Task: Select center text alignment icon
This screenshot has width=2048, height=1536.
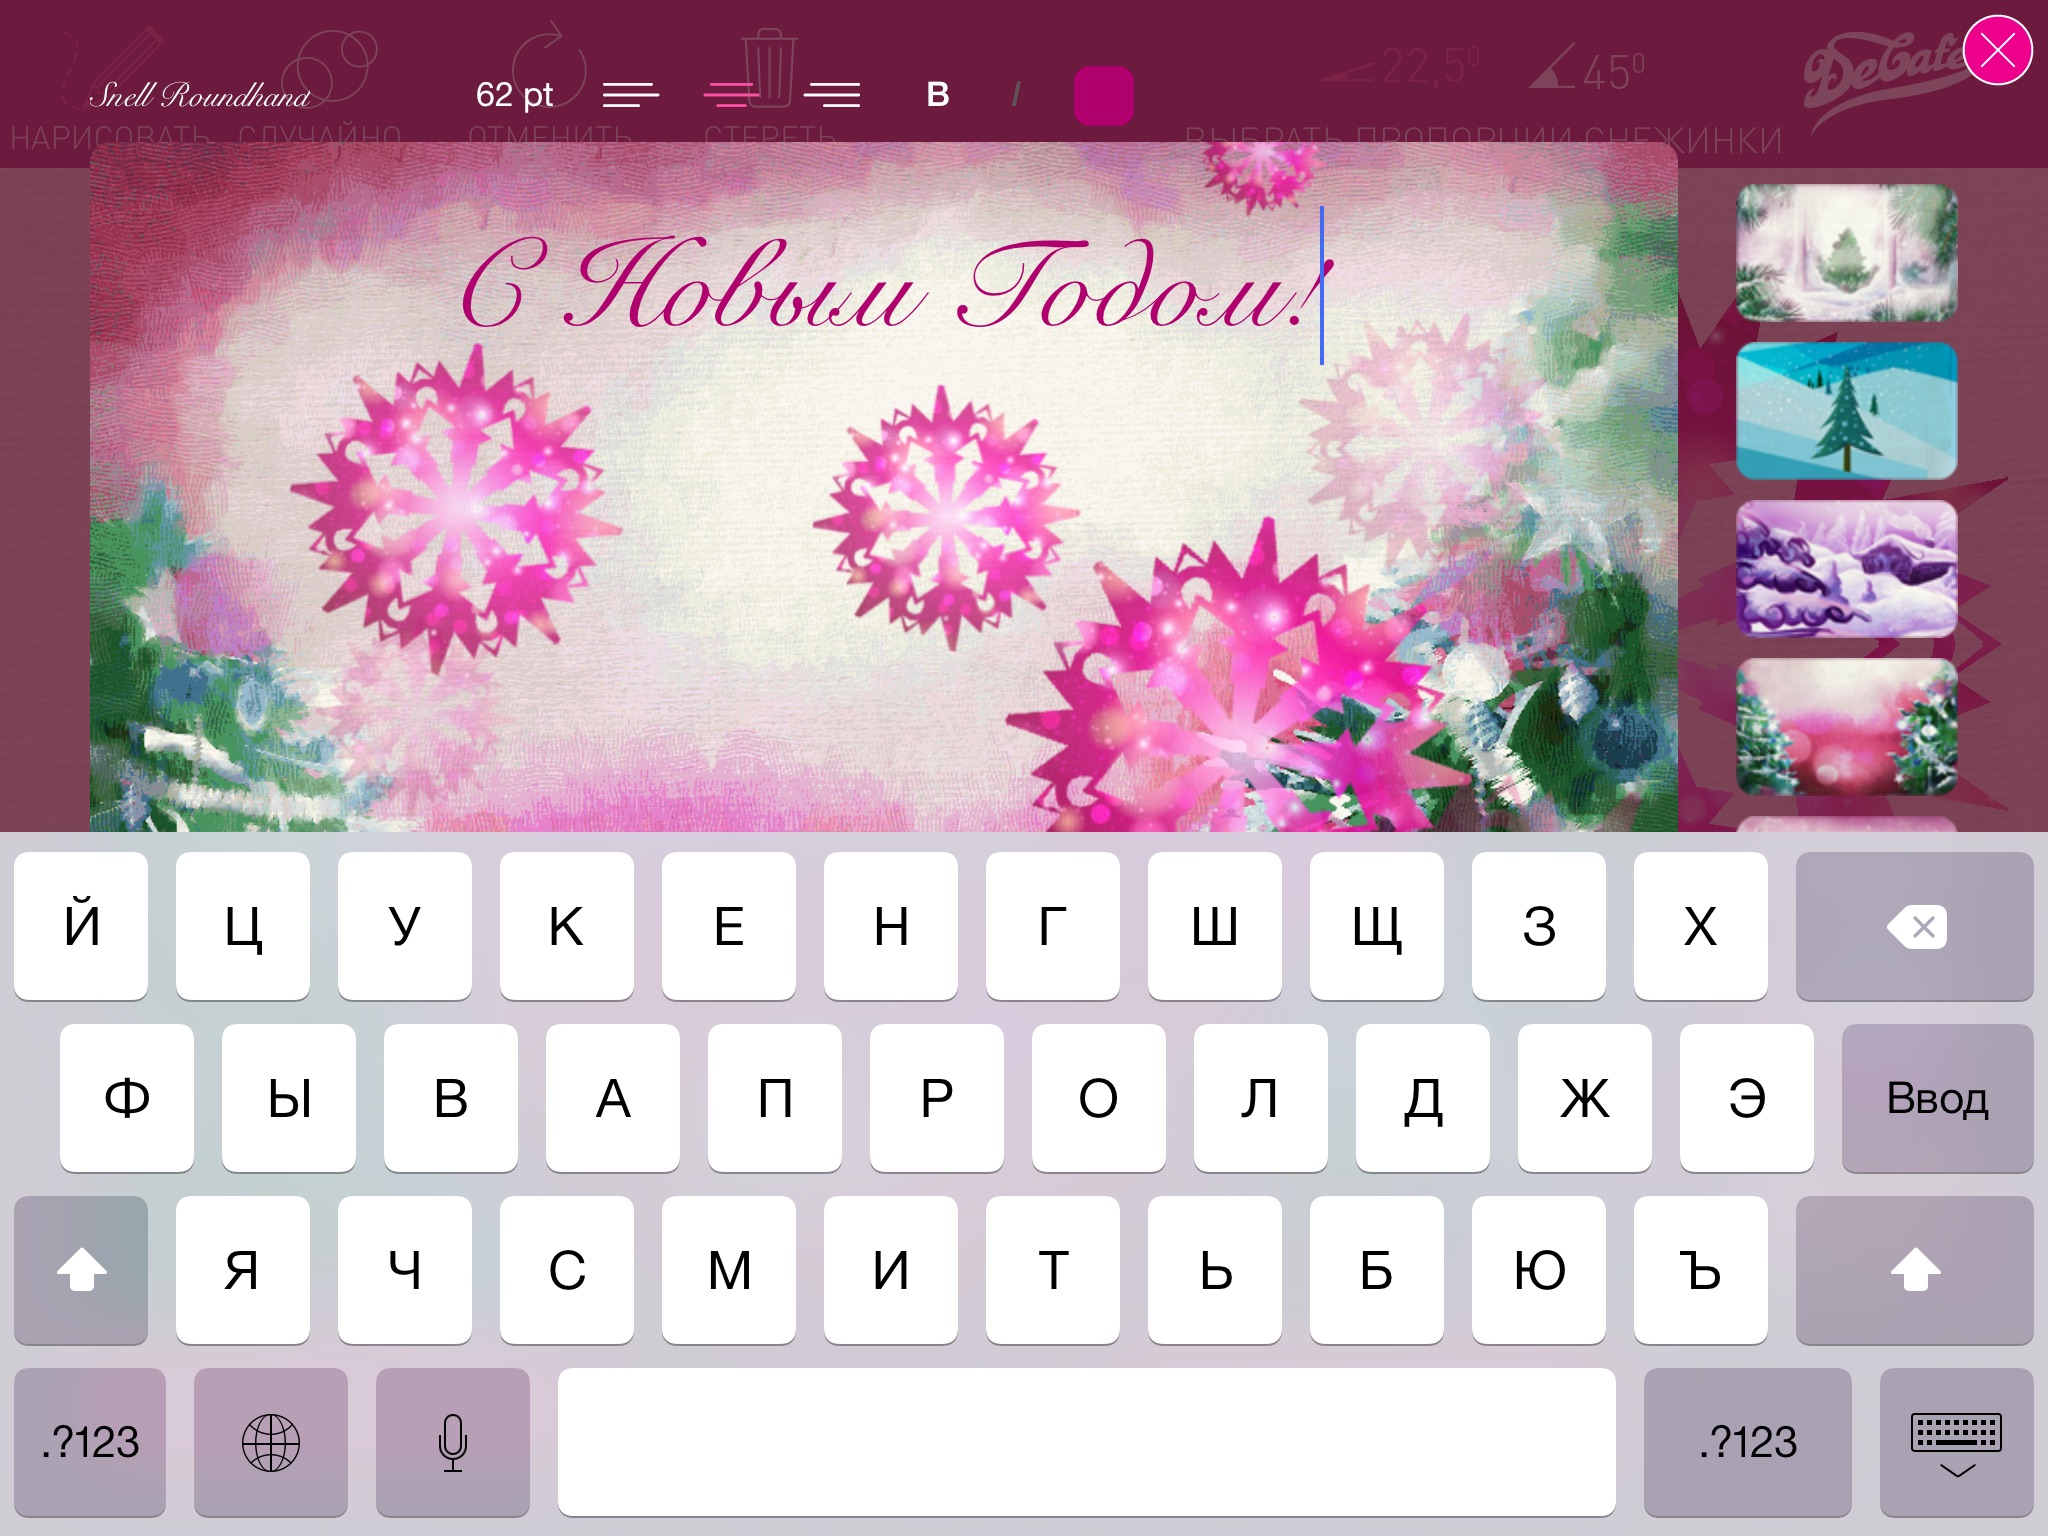Action: coord(731,95)
